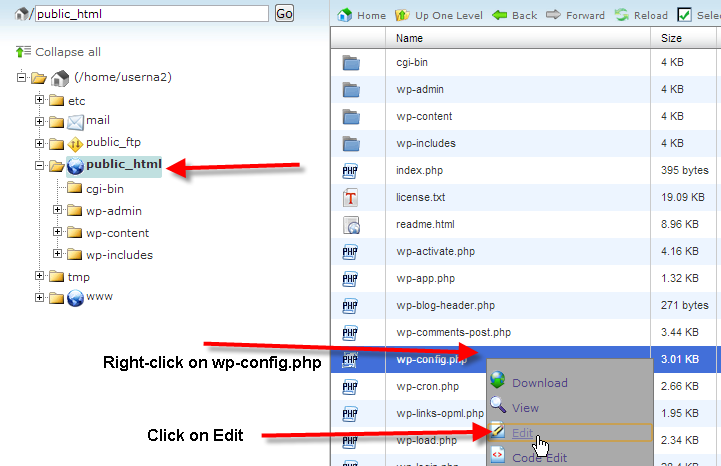Expand the tmp folder node
Image resolution: width=721 pixels, height=466 pixels.
pos(40,276)
